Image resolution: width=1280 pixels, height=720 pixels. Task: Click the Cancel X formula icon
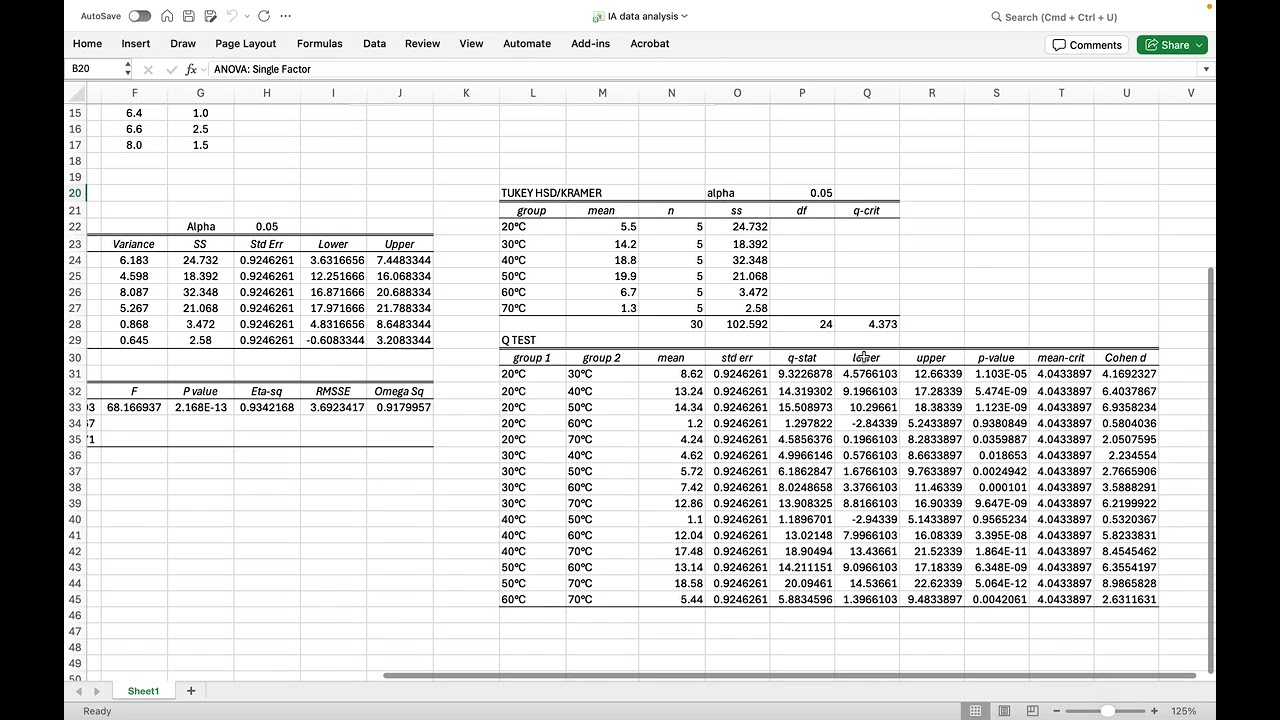click(148, 70)
